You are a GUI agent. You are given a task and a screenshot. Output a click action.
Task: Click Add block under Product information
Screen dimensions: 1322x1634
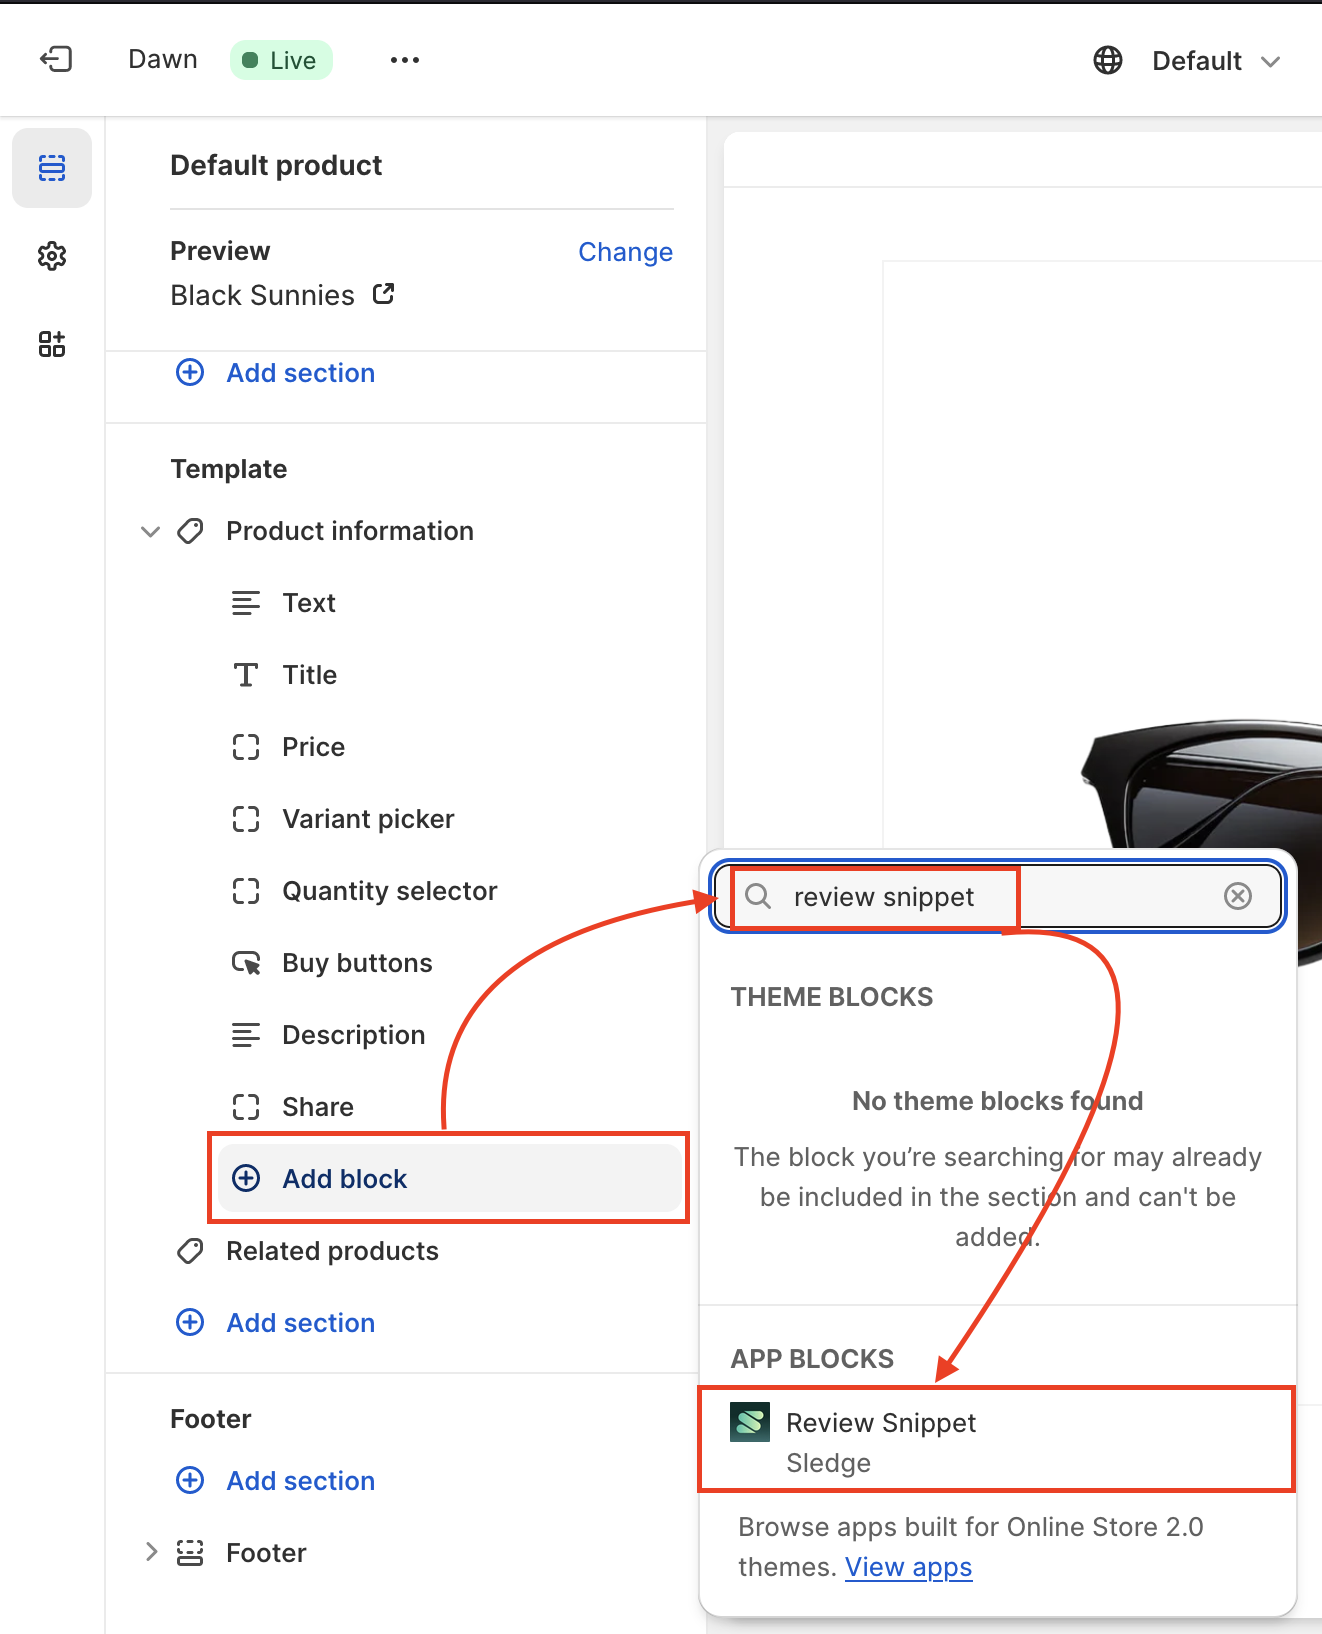(344, 1179)
